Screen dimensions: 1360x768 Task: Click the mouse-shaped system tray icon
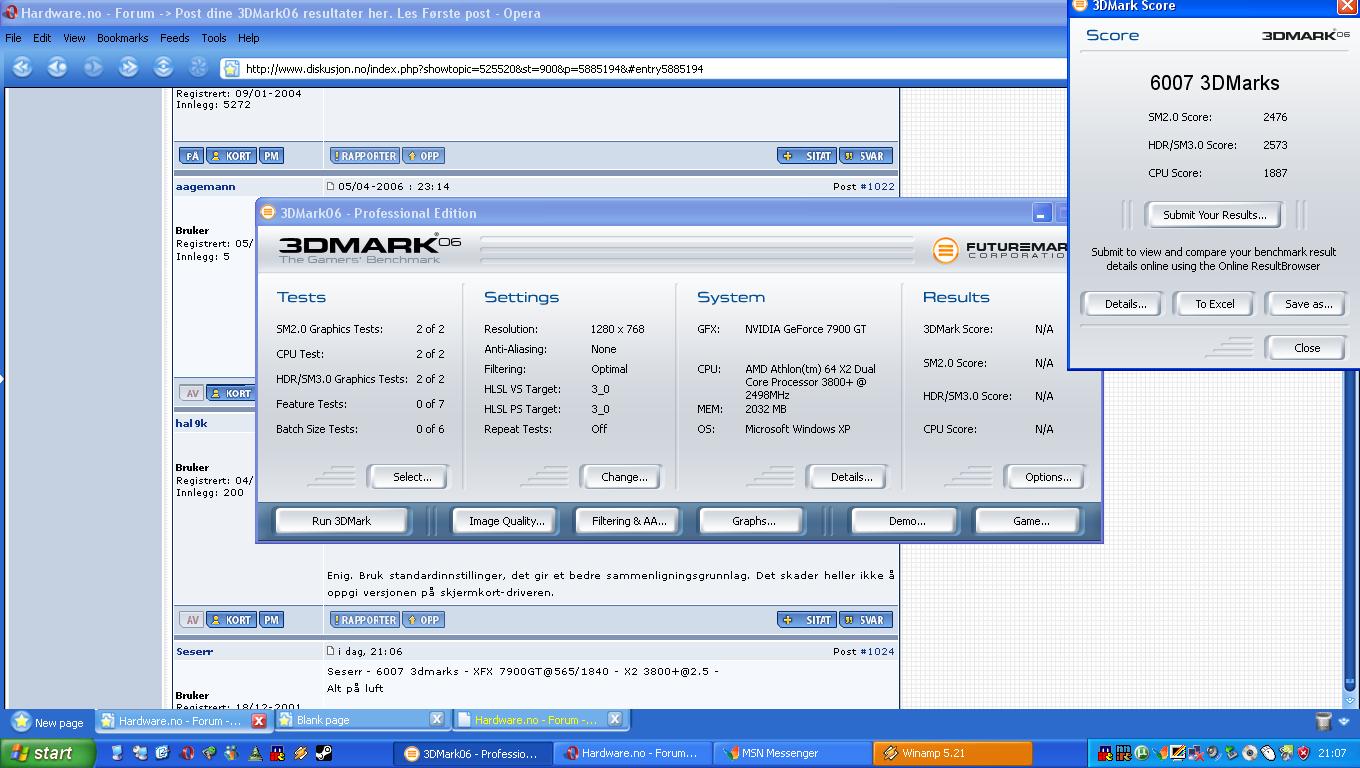[1268, 753]
